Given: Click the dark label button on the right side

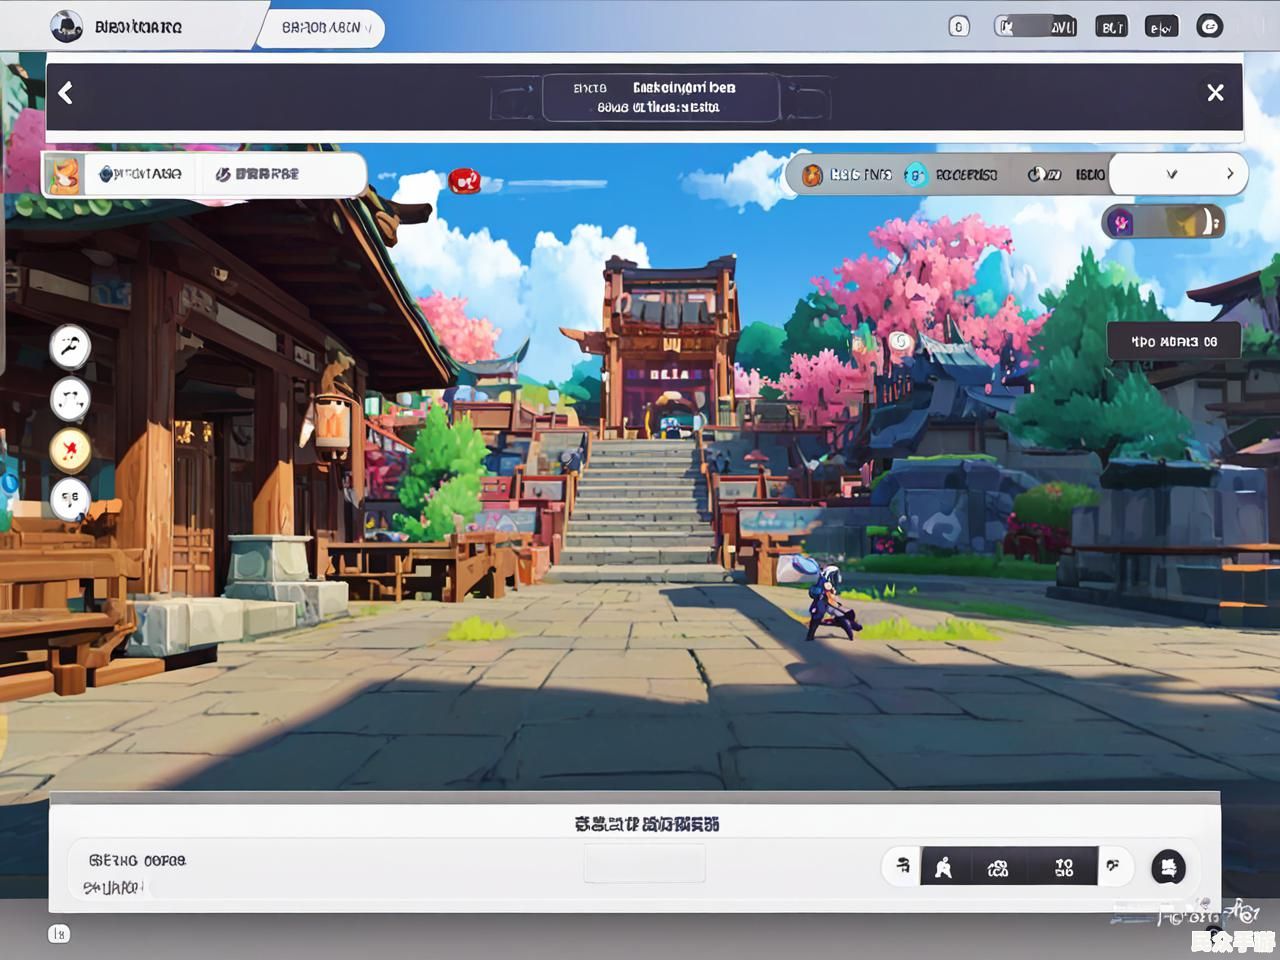Looking at the screenshot, I should [x=1174, y=342].
